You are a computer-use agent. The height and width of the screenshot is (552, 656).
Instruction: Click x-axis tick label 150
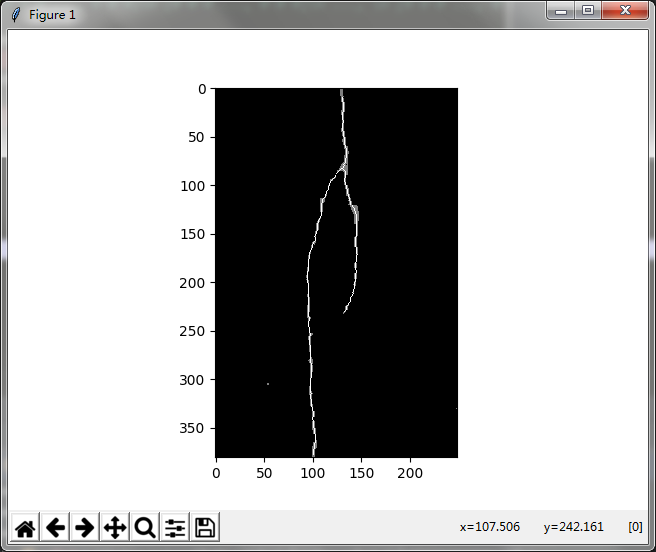click(x=361, y=473)
